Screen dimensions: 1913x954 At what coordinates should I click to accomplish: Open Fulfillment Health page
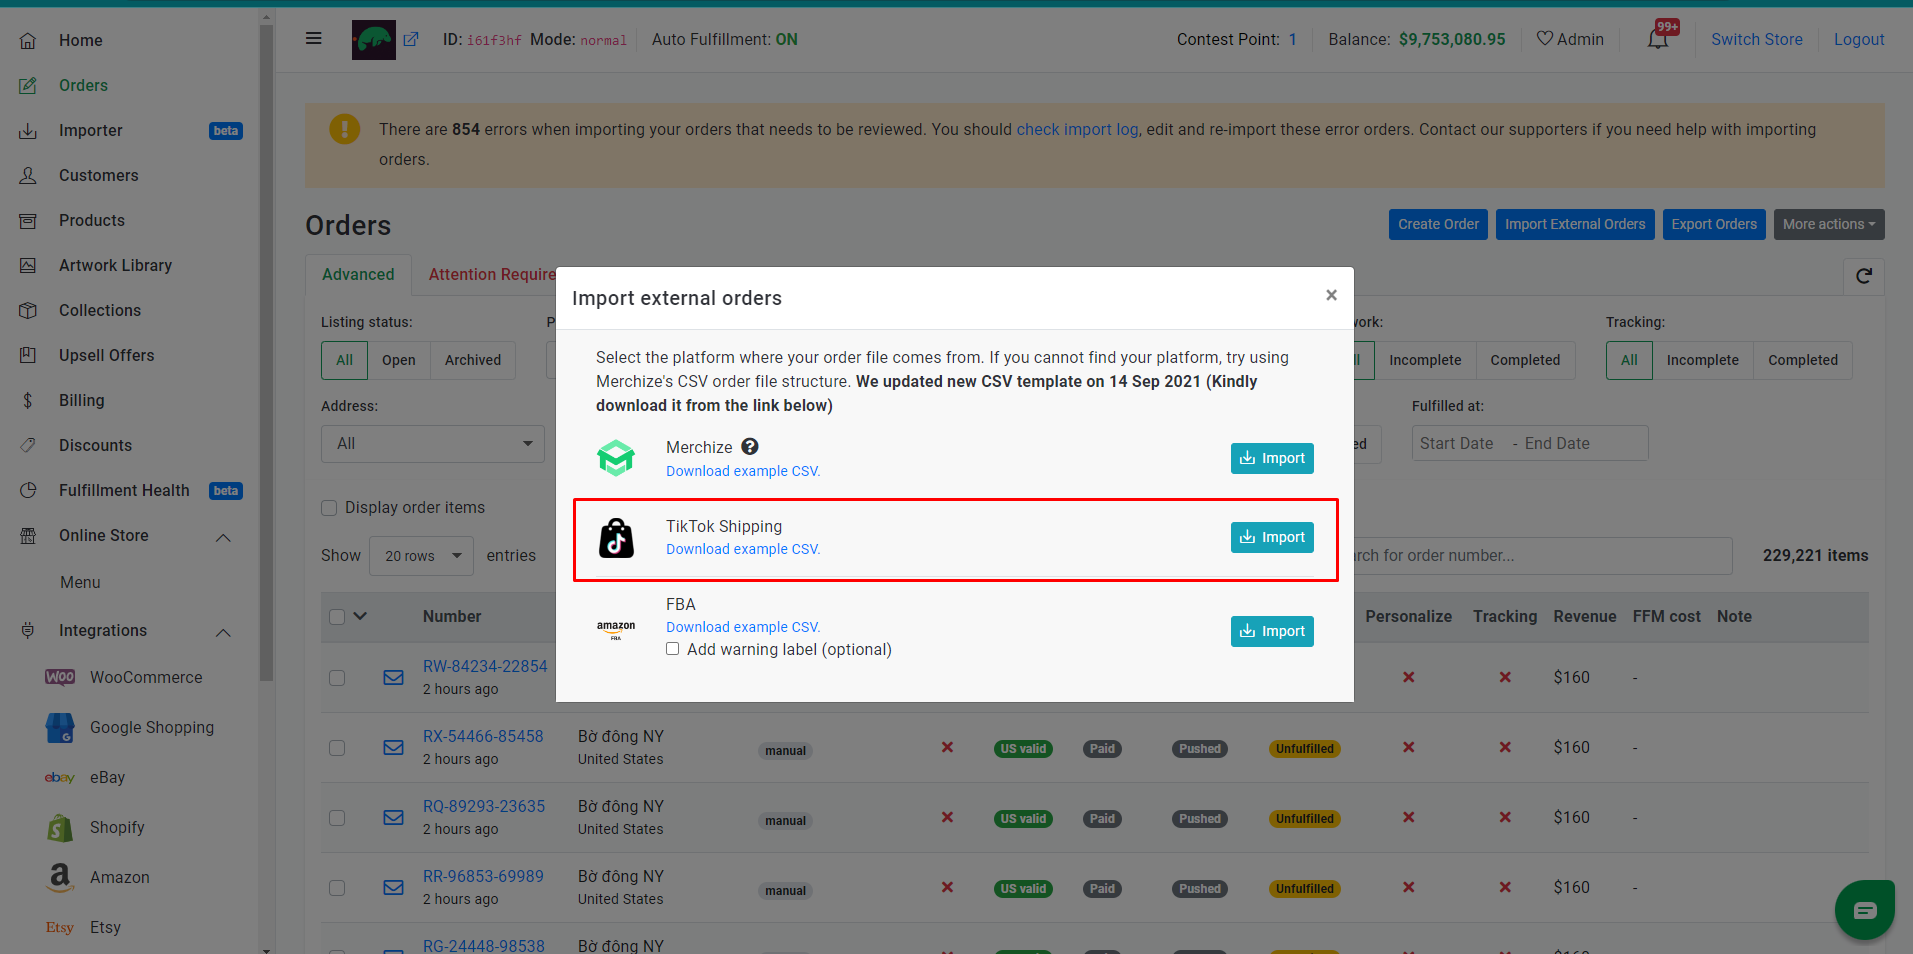click(x=124, y=490)
